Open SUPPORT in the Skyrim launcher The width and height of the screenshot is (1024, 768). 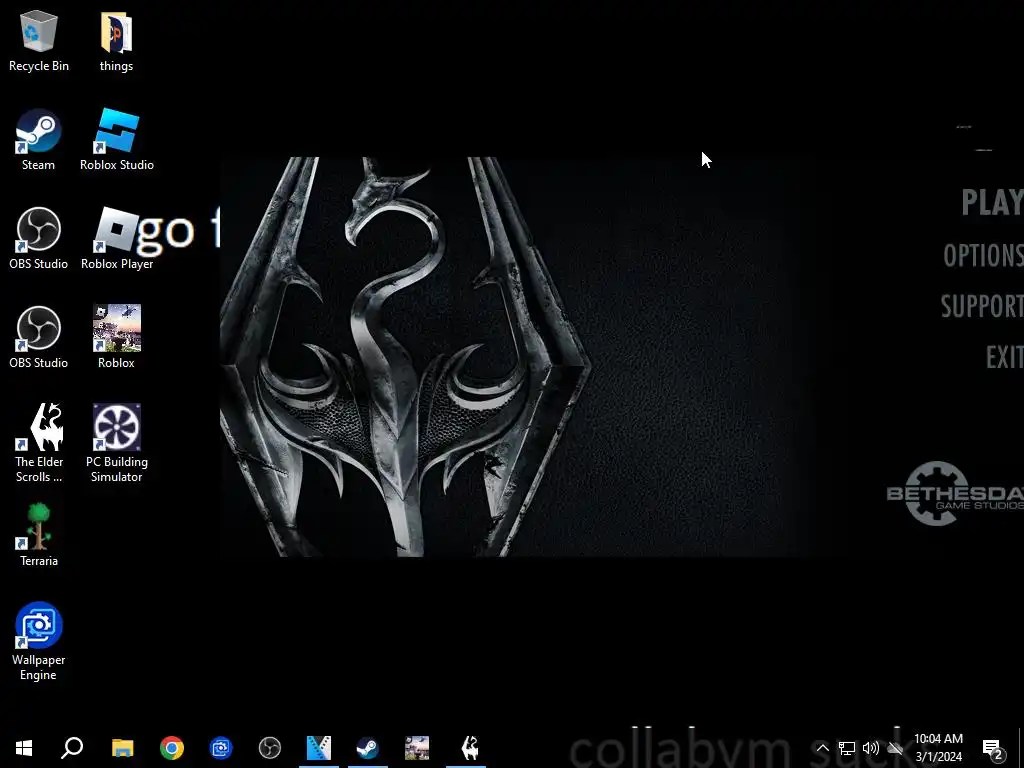click(x=982, y=306)
